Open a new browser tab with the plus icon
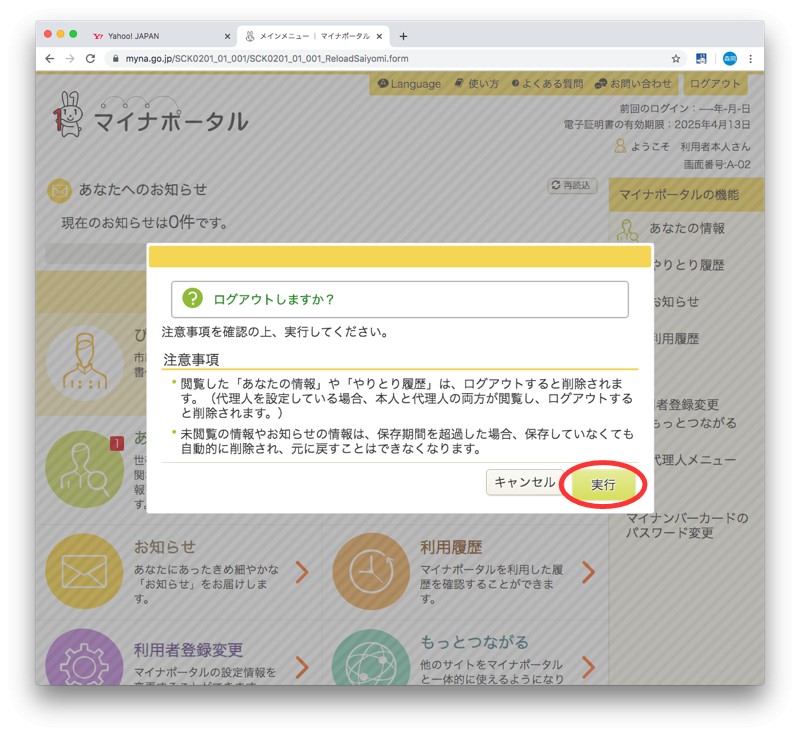Screen dimensions: 800x736 tap(403, 36)
